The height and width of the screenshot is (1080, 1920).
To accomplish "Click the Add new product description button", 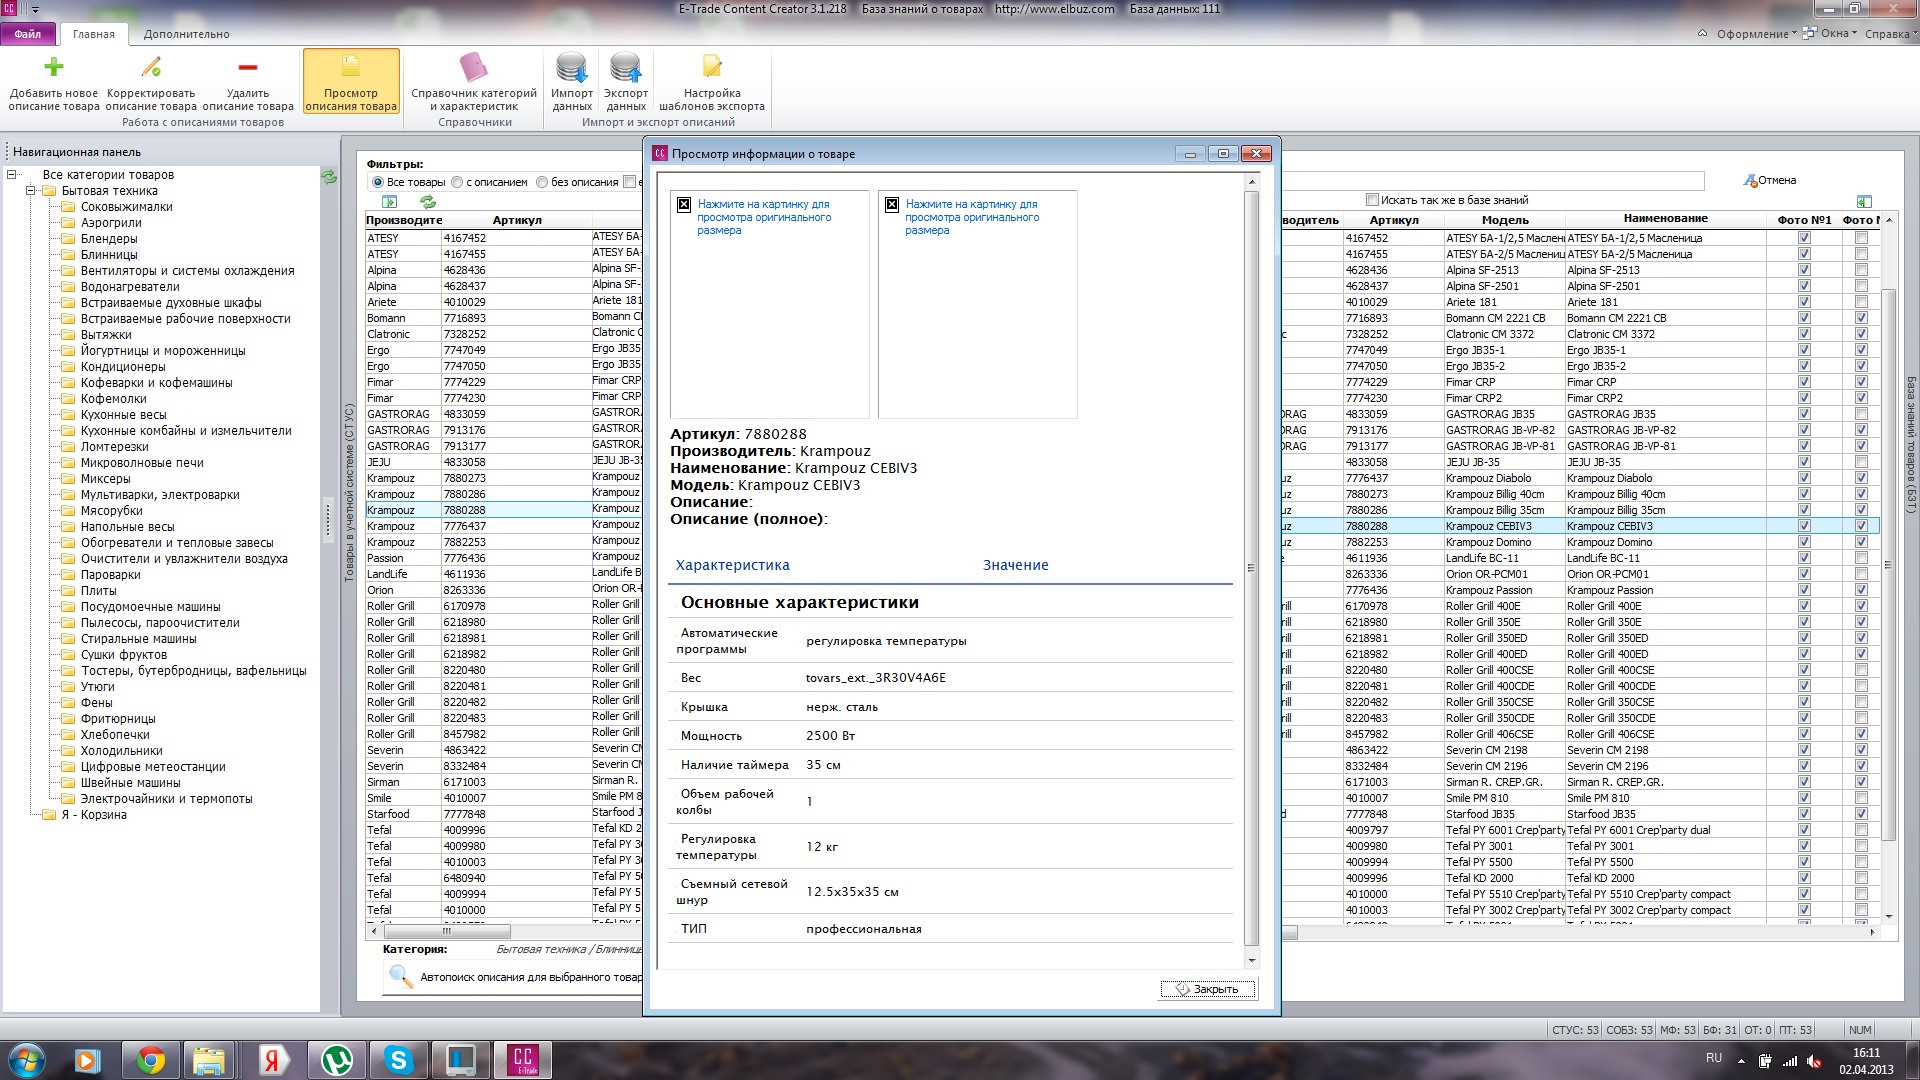I will click(54, 83).
